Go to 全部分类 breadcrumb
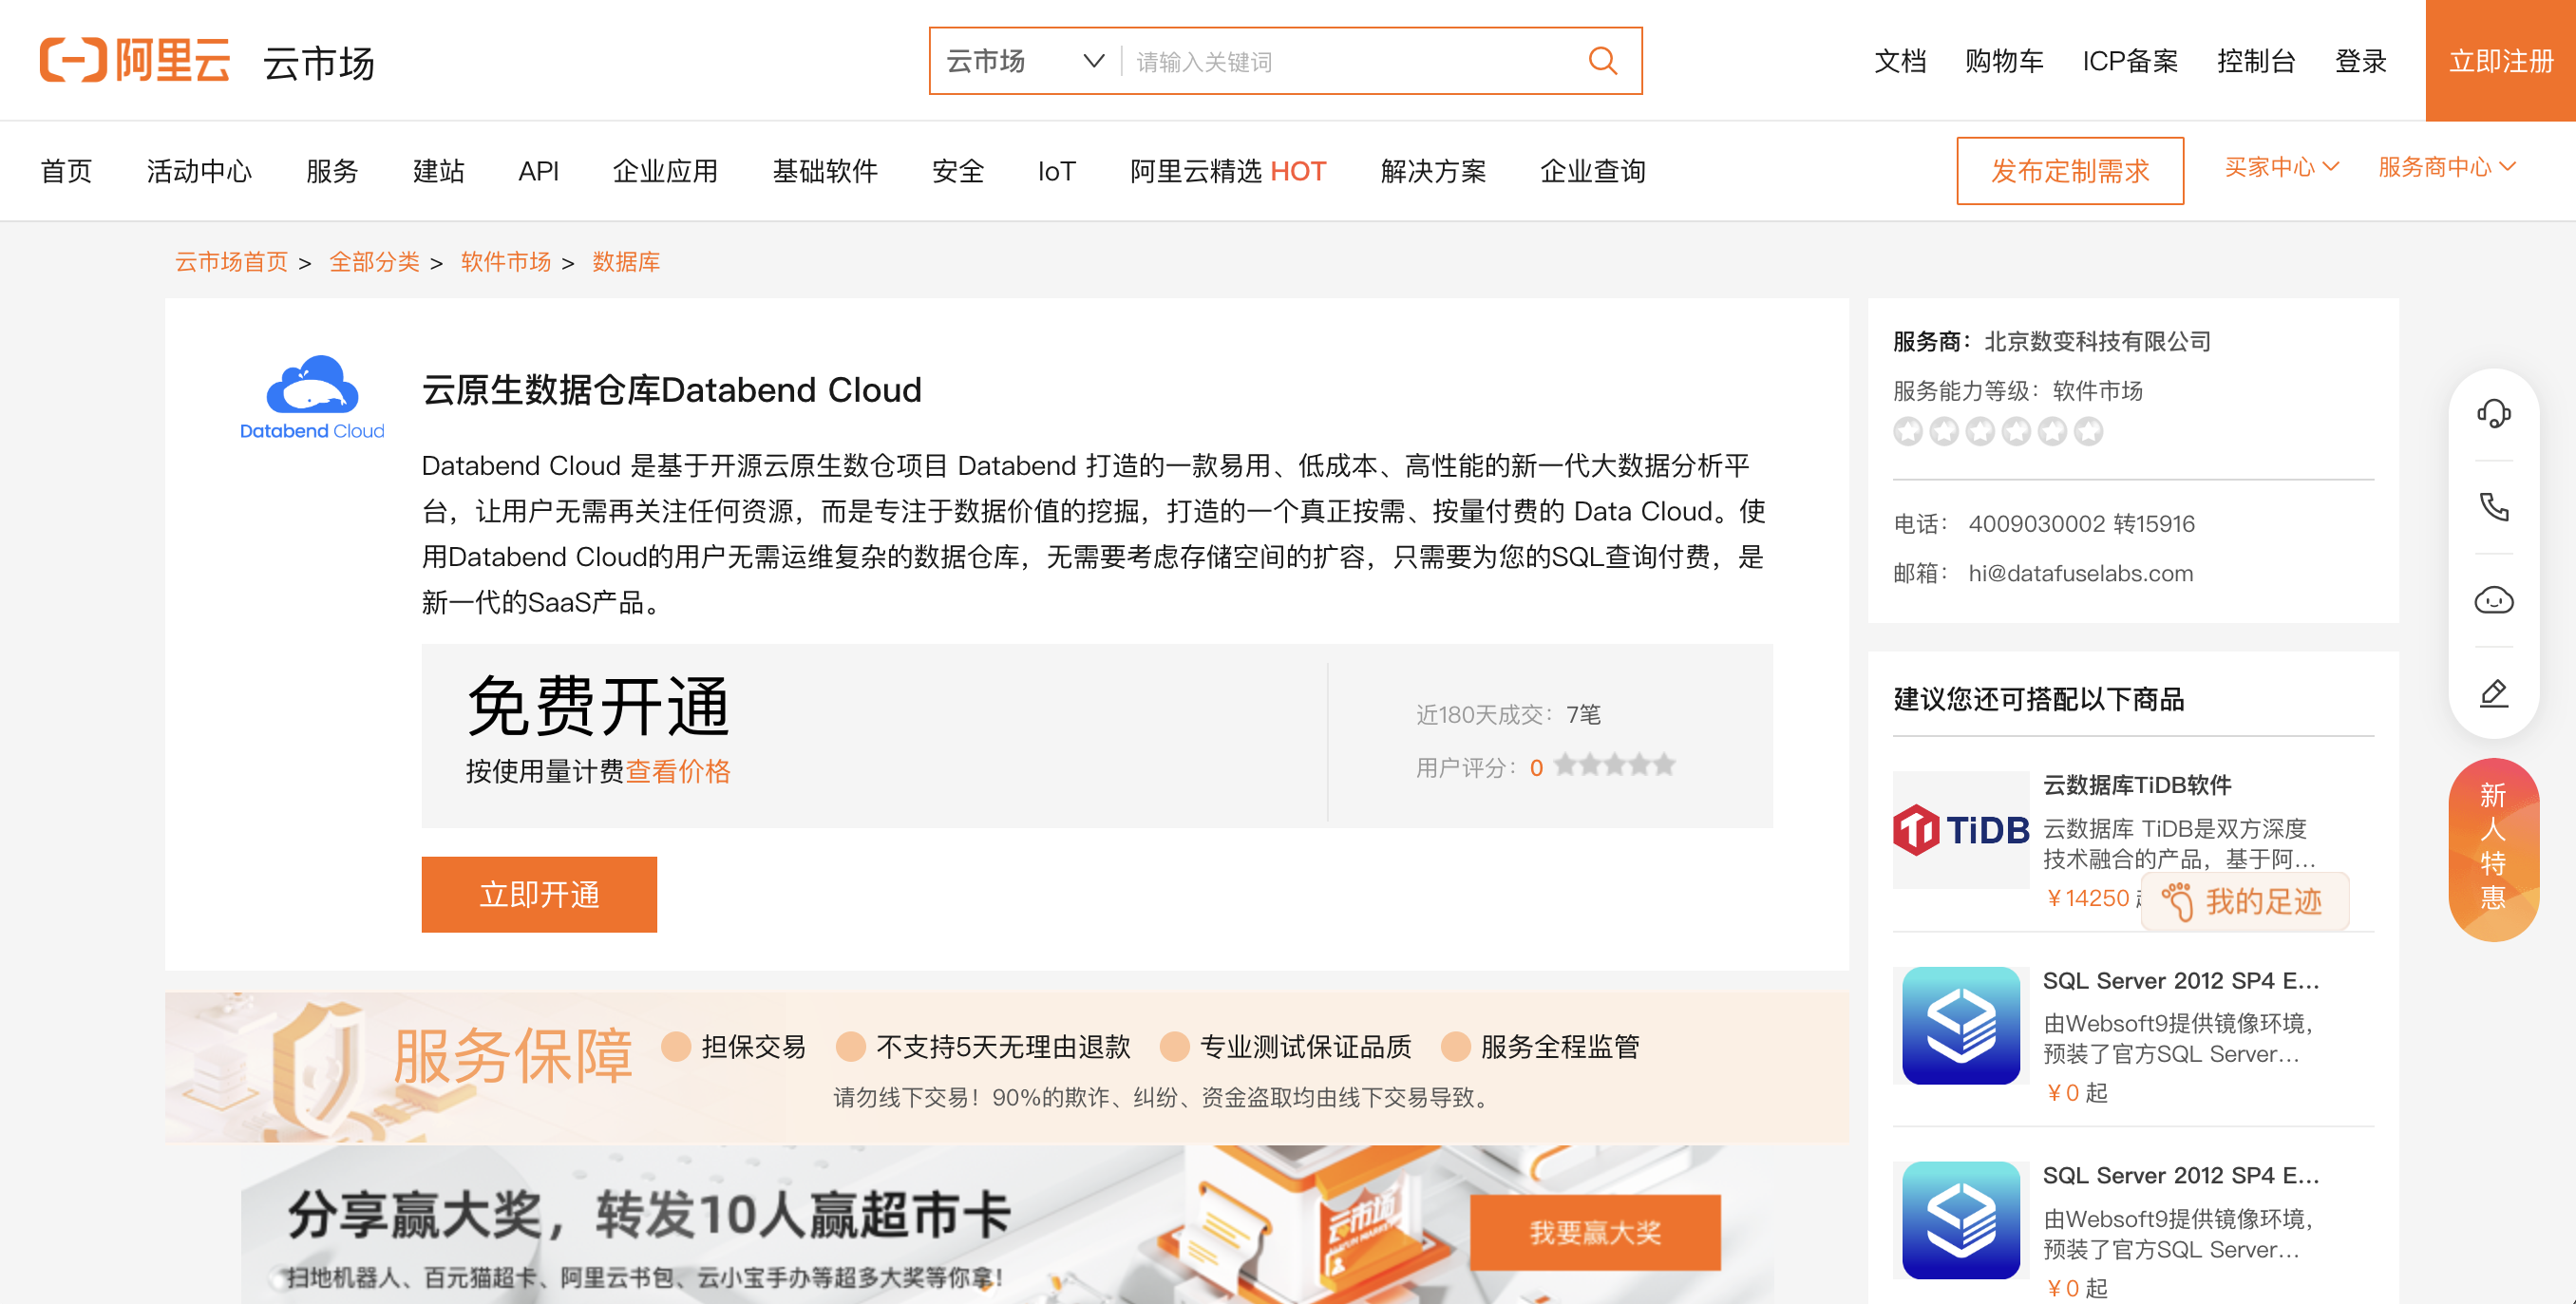The width and height of the screenshot is (2576, 1304). 374,262
